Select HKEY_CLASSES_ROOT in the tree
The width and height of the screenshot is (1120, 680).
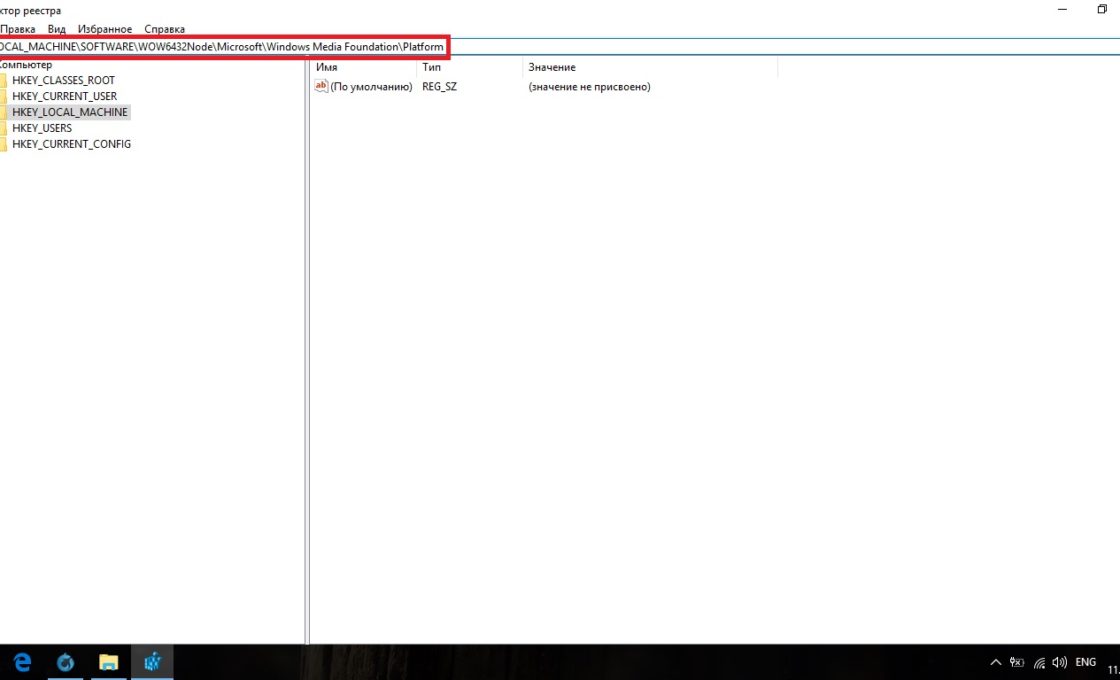tap(63, 80)
